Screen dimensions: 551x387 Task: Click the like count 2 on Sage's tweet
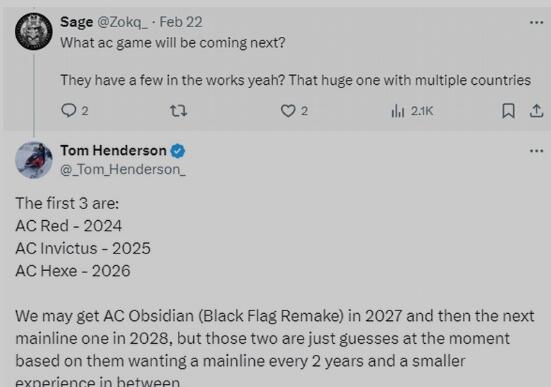(304, 111)
